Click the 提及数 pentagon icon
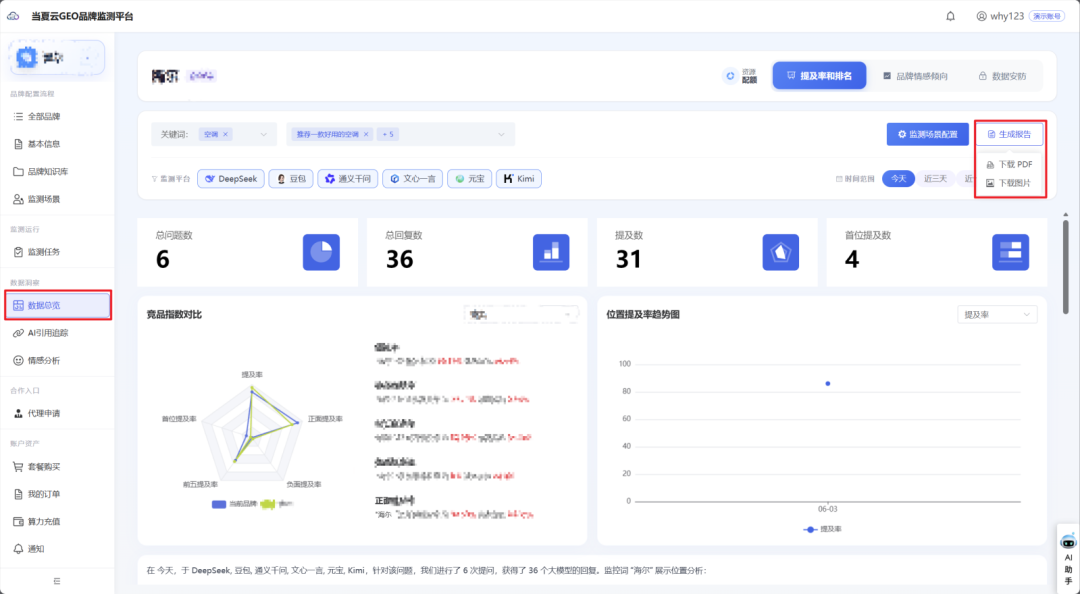Image resolution: width=1080 pixels, height=594 pixels. [x=780, y=252]
